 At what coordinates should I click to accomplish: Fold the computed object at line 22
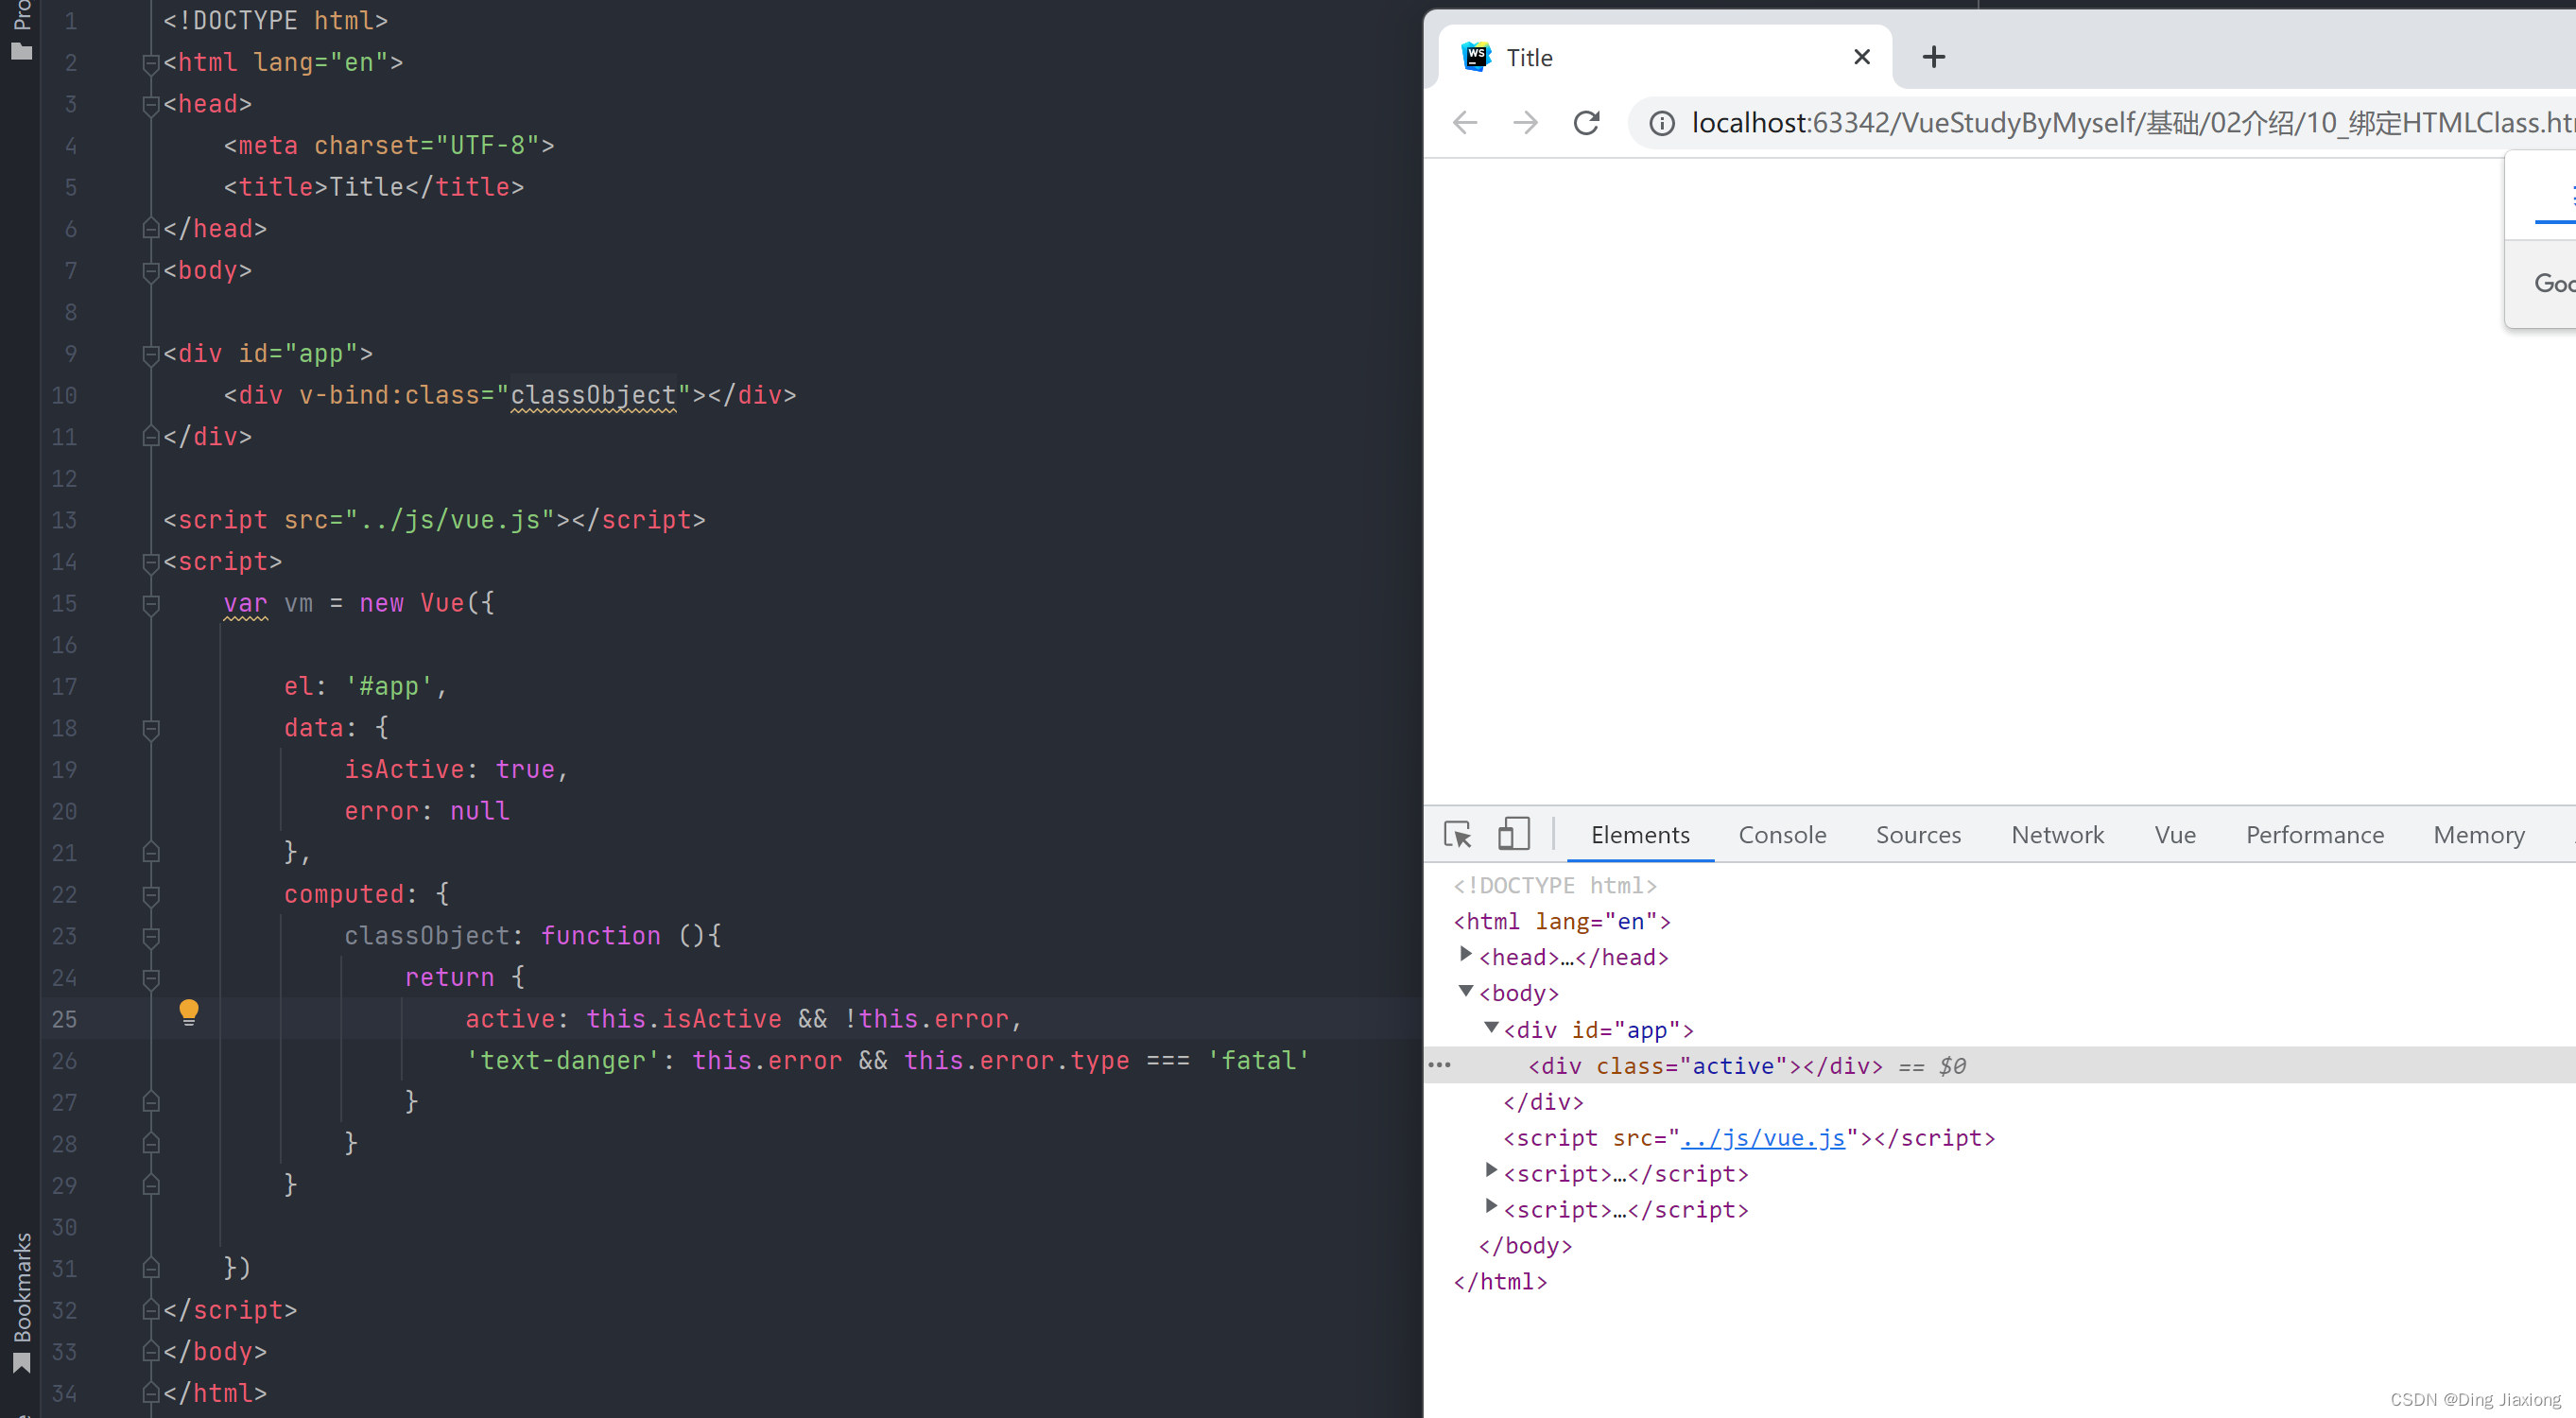click(x=151, y=895)
